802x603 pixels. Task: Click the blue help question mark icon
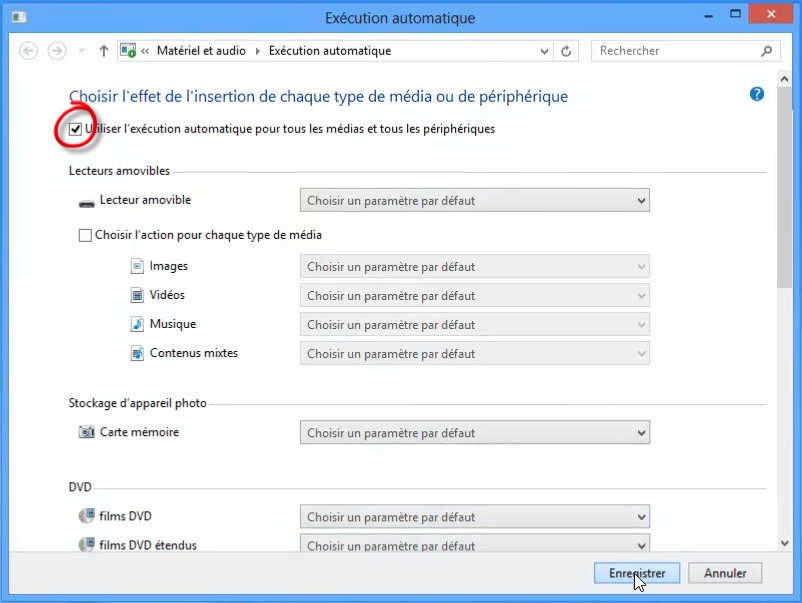(x=756, y=94)
